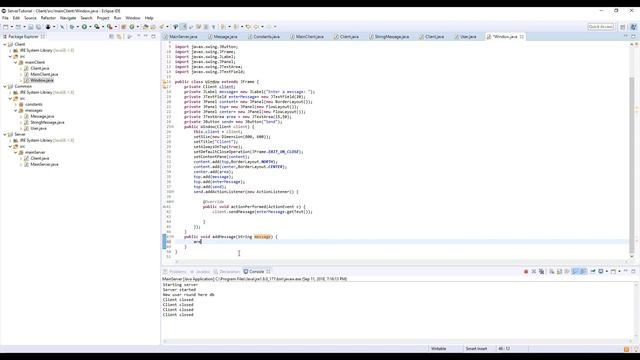The height and width of the screenshot is (360, 640).
Task: Click the Toggle Mark Occurrences toolbar icon
Action: click(183, 27)
